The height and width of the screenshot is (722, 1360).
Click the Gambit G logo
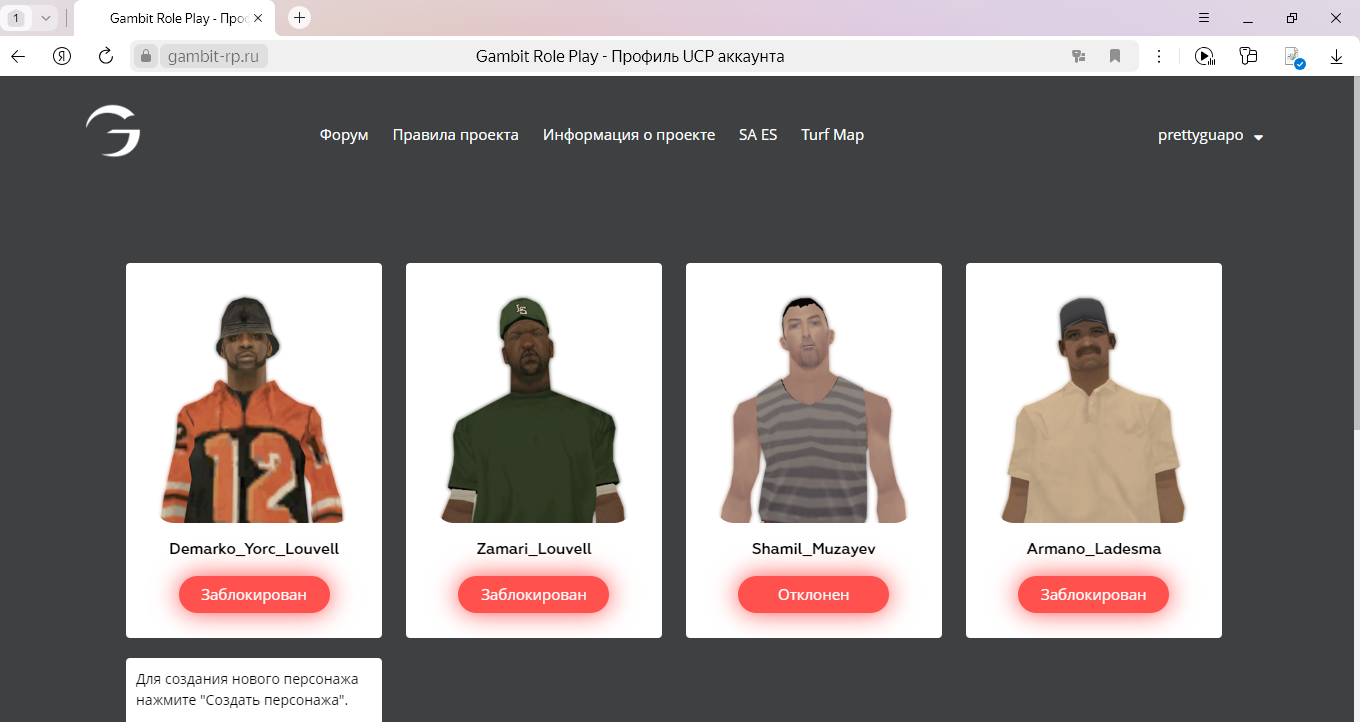pyautogui.click(x=113, y=133)
